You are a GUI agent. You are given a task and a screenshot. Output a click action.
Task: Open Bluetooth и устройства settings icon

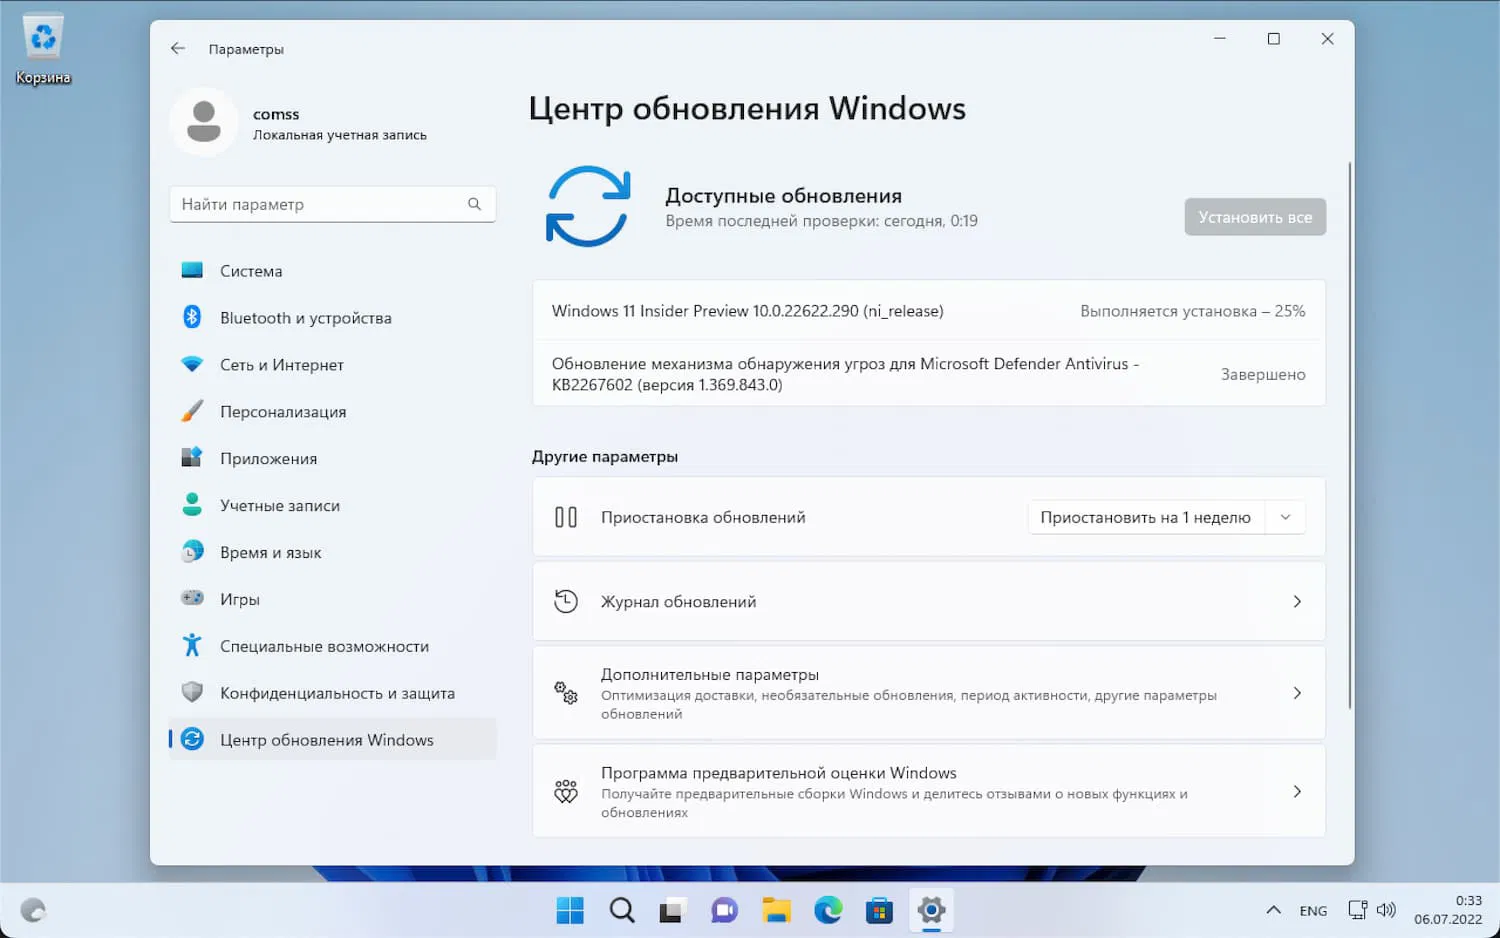[x=191, y=317]
